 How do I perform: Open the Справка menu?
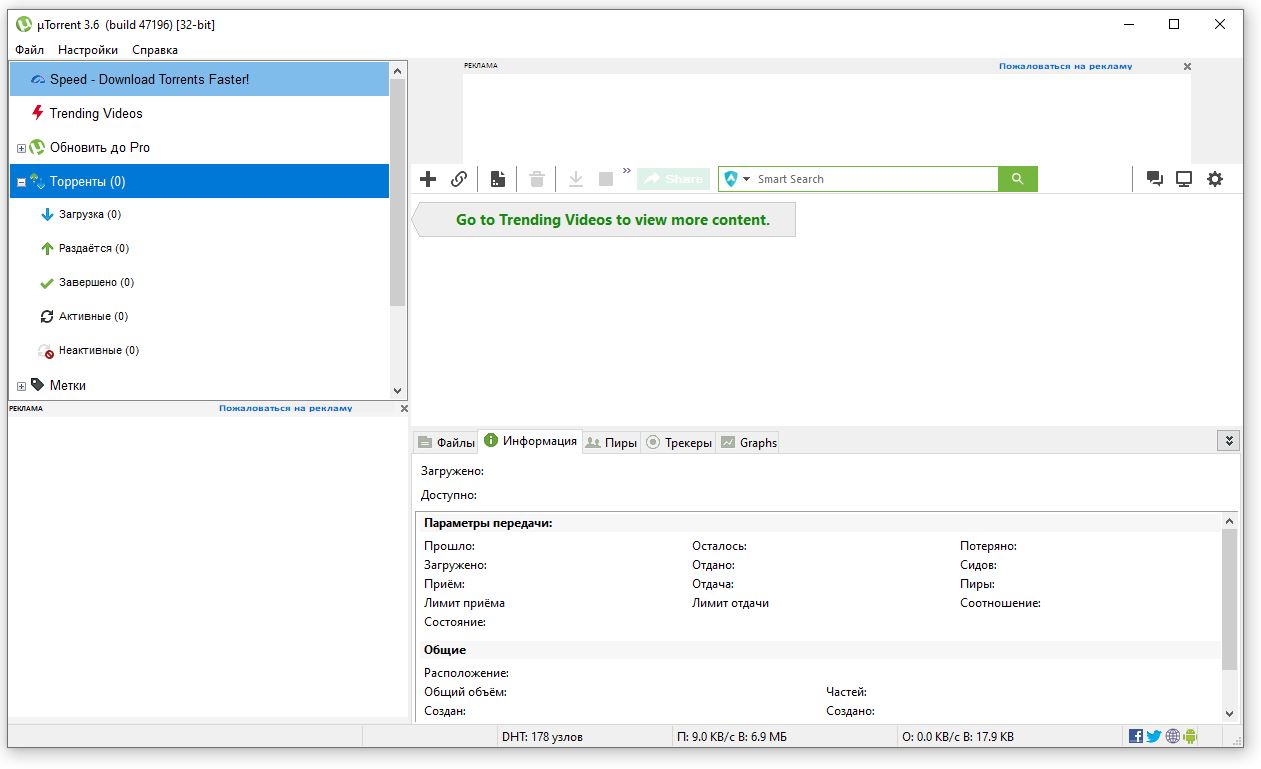(155, 50)
